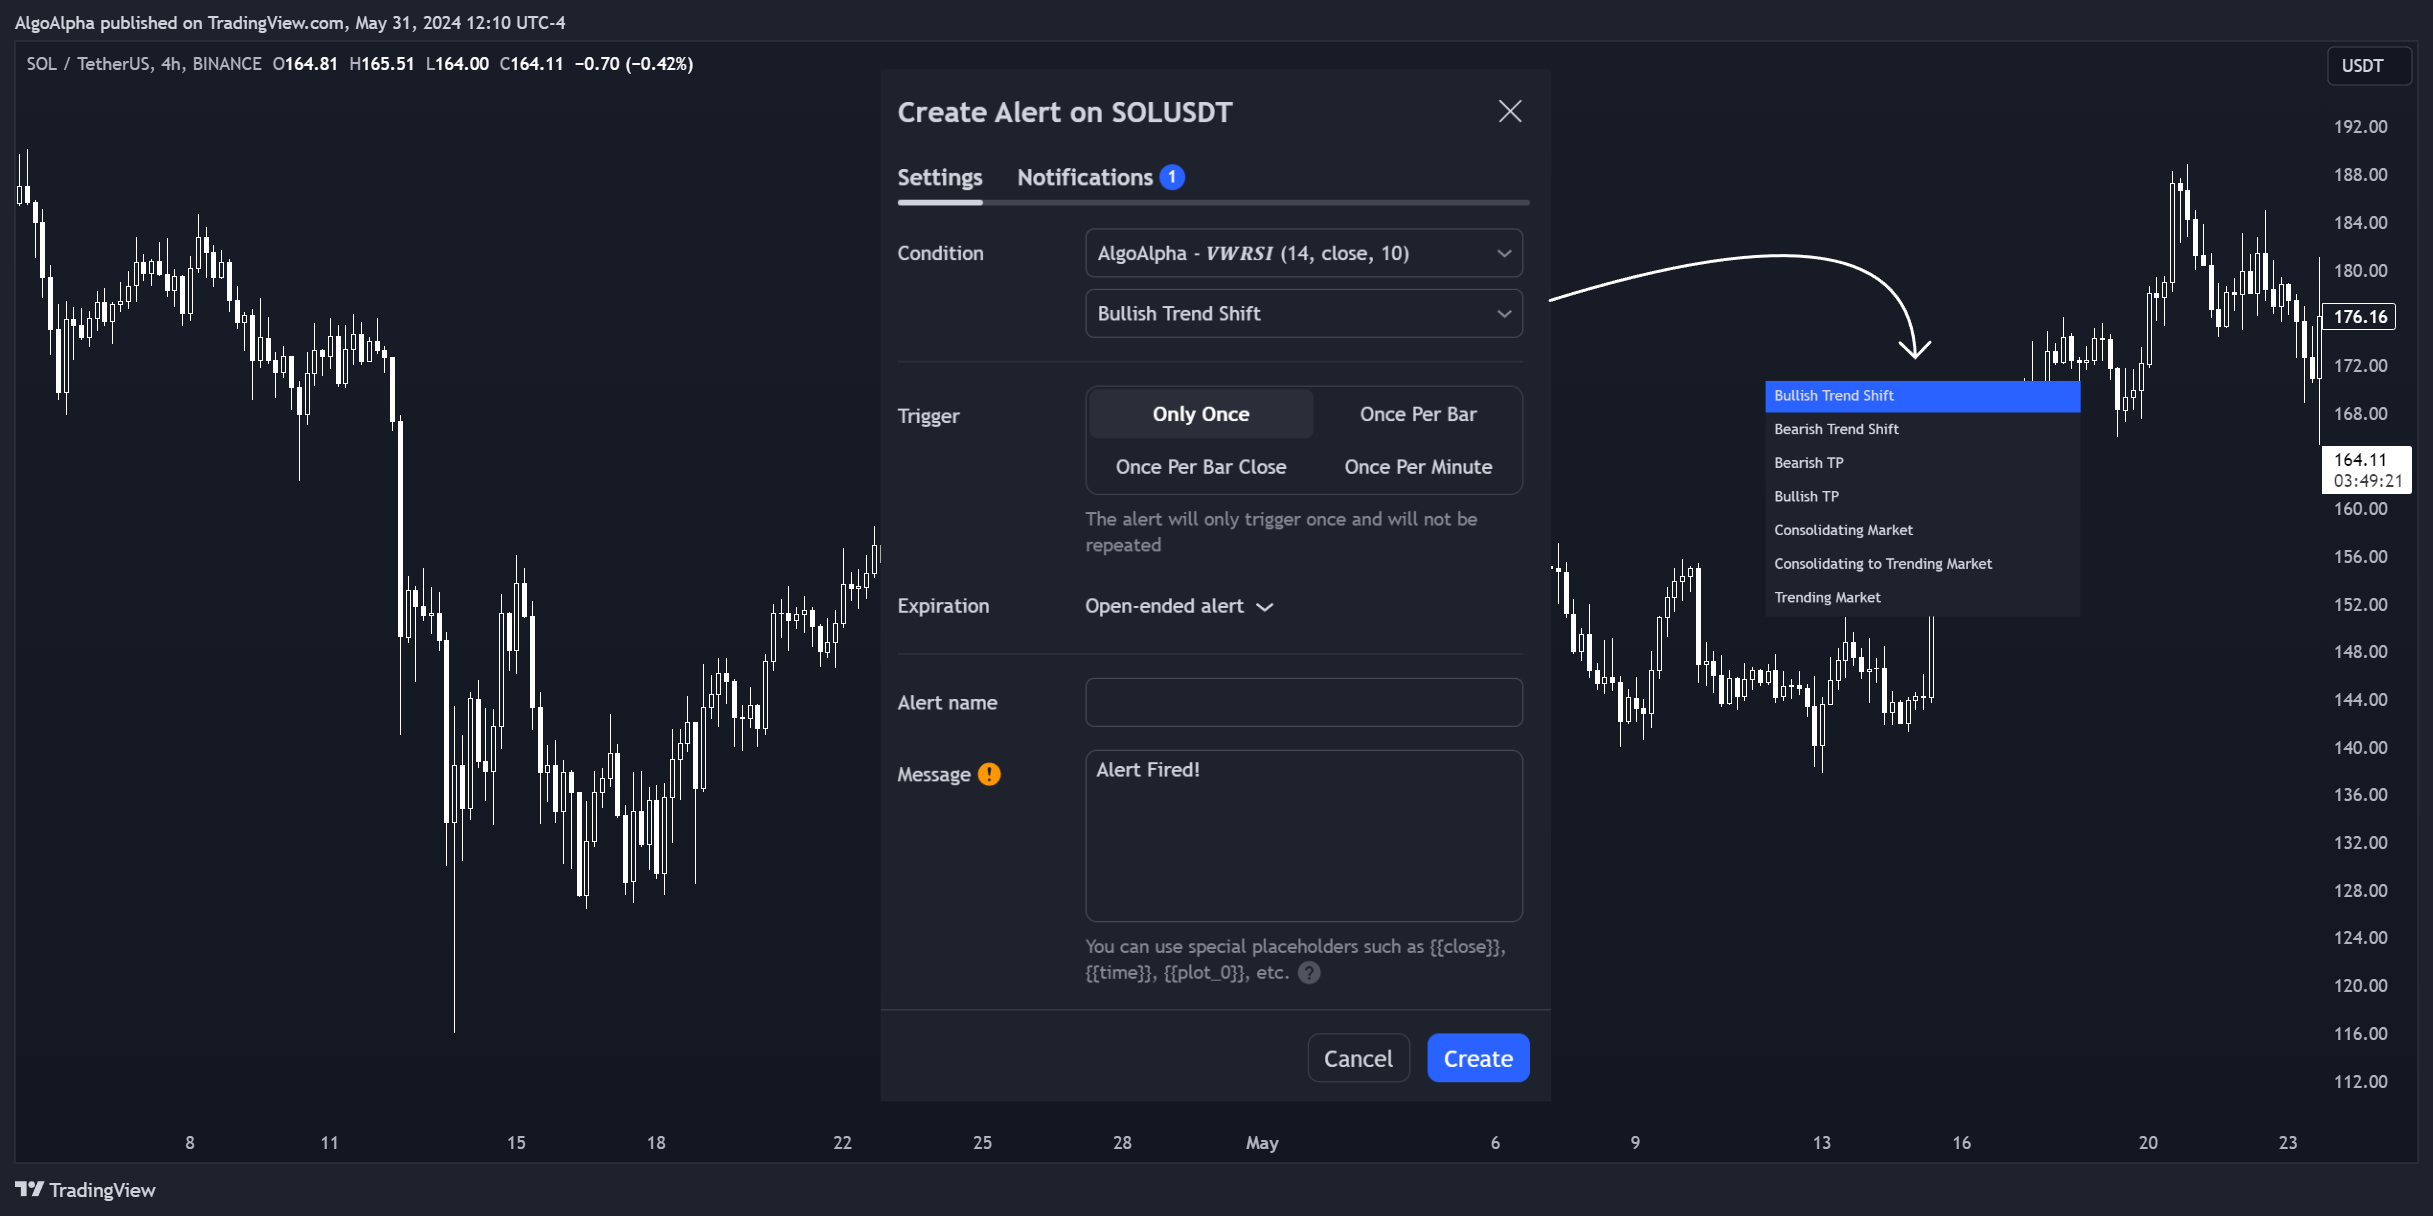
Task: Focus the Alert name input field
Action: 1304,703
